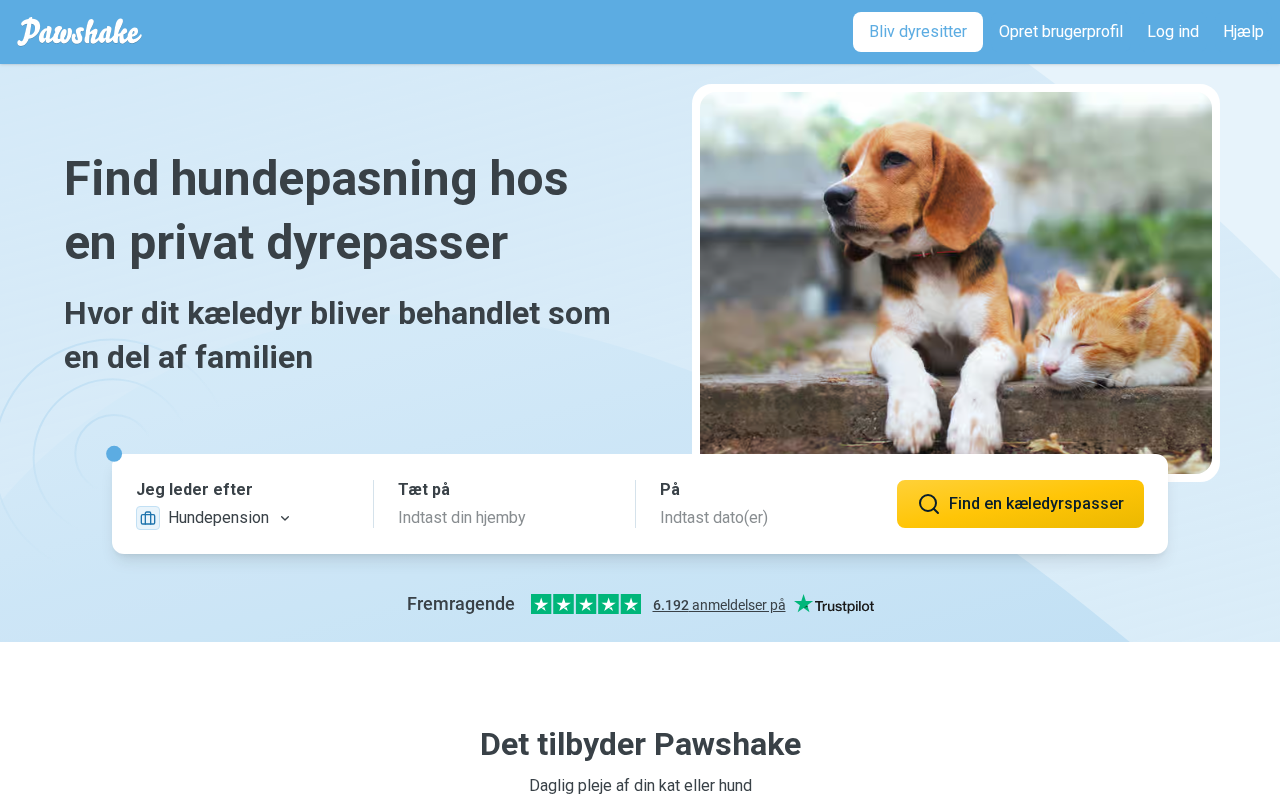Focus the Indtast din hjemby field

coord(504,518)
